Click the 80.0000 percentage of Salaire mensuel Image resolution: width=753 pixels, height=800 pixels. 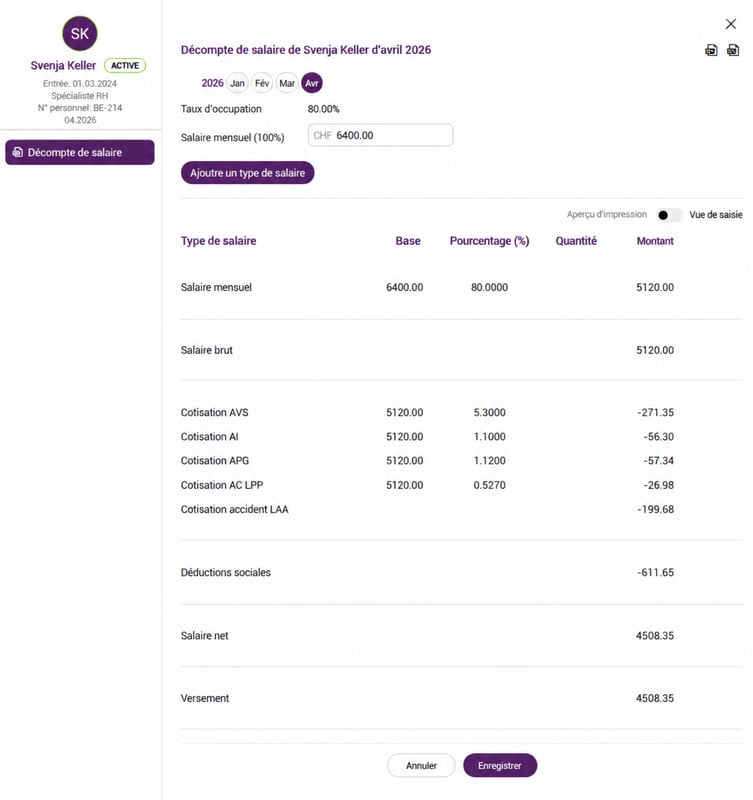[x=489, y=287]
